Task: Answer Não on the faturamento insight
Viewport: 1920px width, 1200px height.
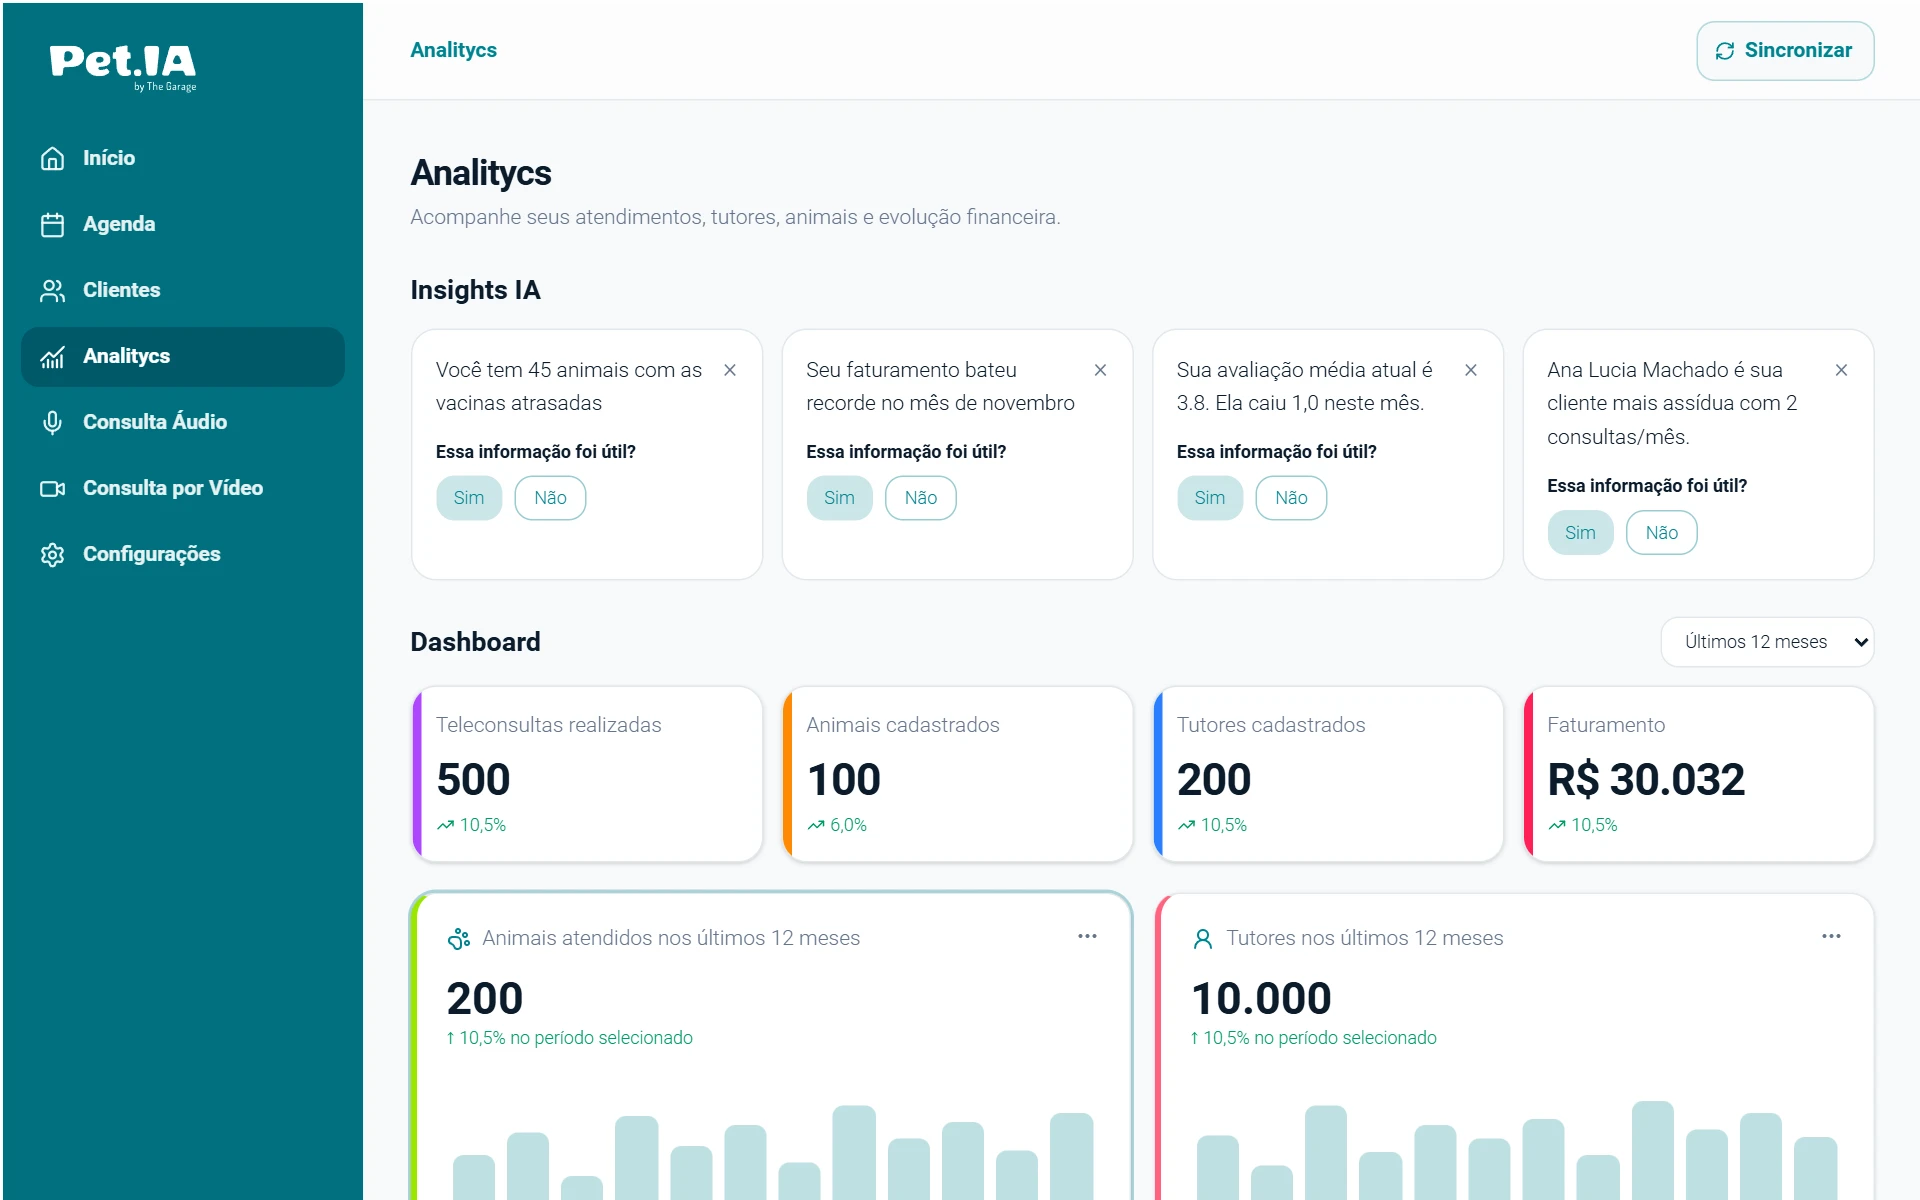Action: pos(921,498)
